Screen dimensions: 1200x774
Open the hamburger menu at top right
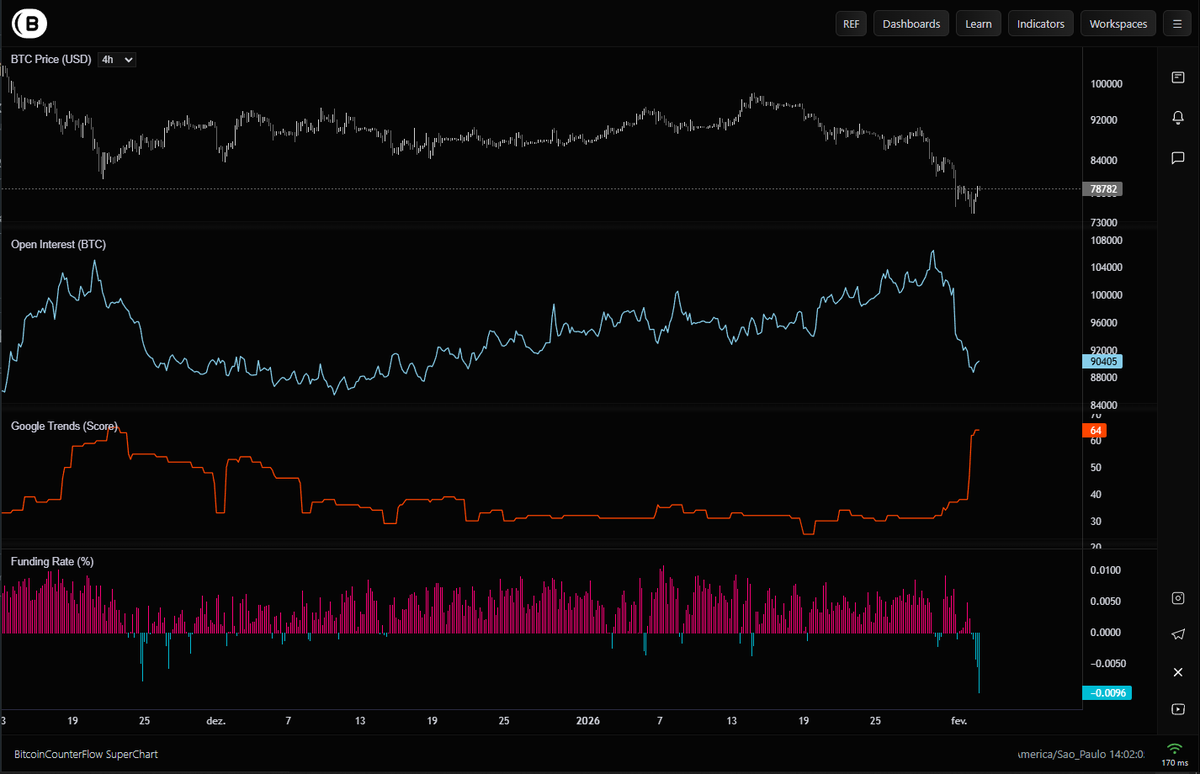[x=1177, y=23]
